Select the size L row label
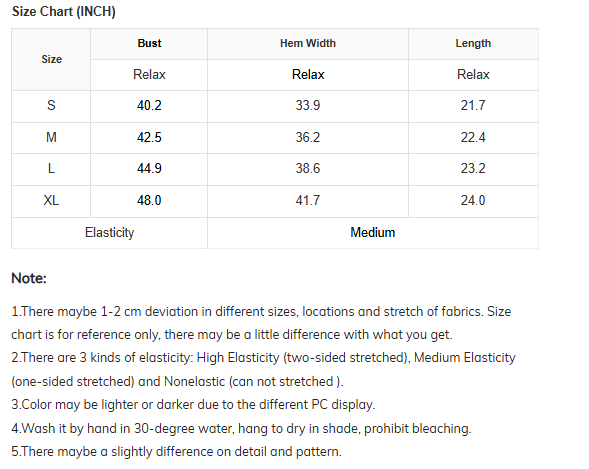Image resolution: width=589 pixels, height=469 pixels. [x=51, y=168]
